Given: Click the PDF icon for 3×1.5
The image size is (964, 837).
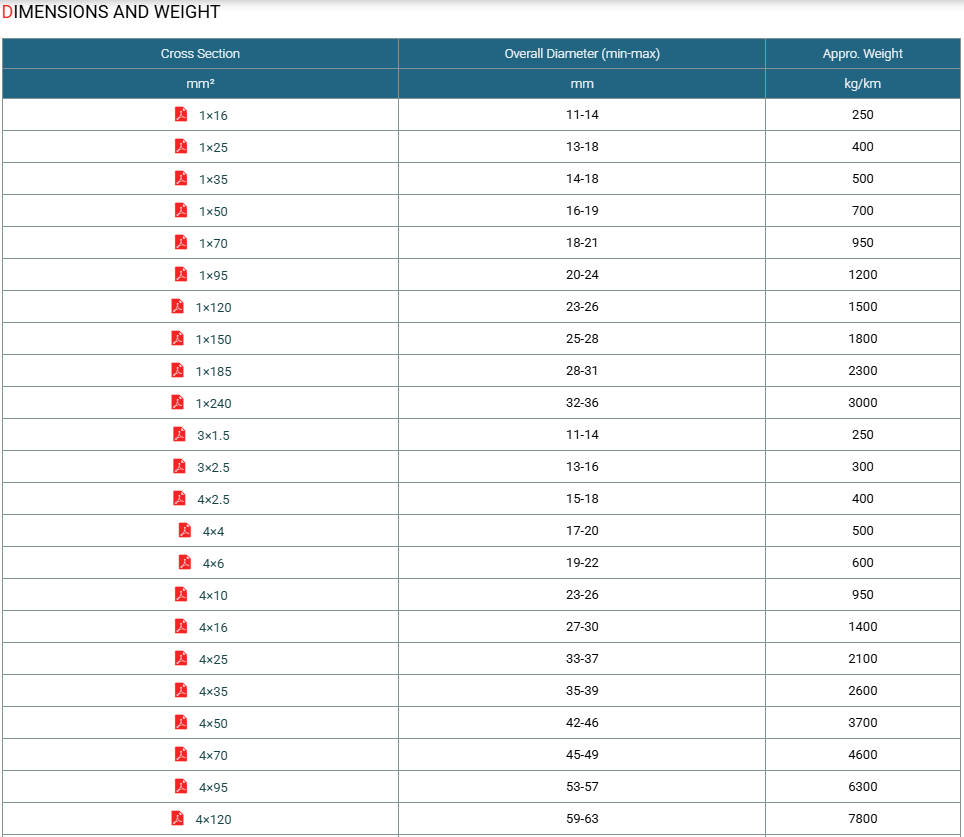Looking at the screenshot, I should 179,434.
